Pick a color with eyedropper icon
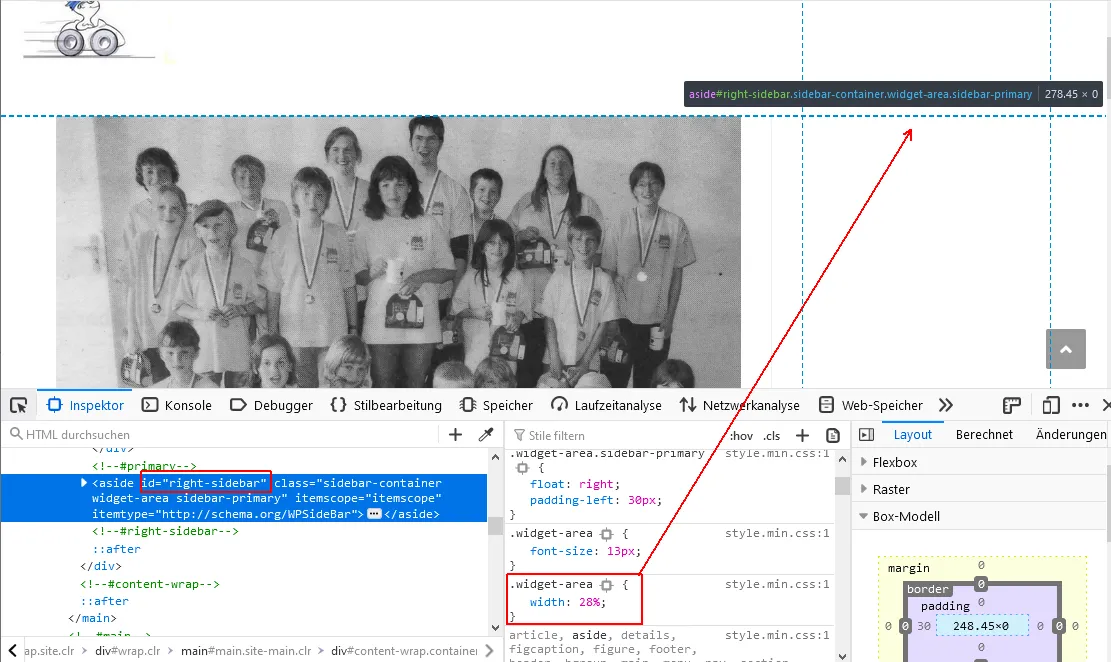This screenshot has height=662, width=1111. click(486, 434)
